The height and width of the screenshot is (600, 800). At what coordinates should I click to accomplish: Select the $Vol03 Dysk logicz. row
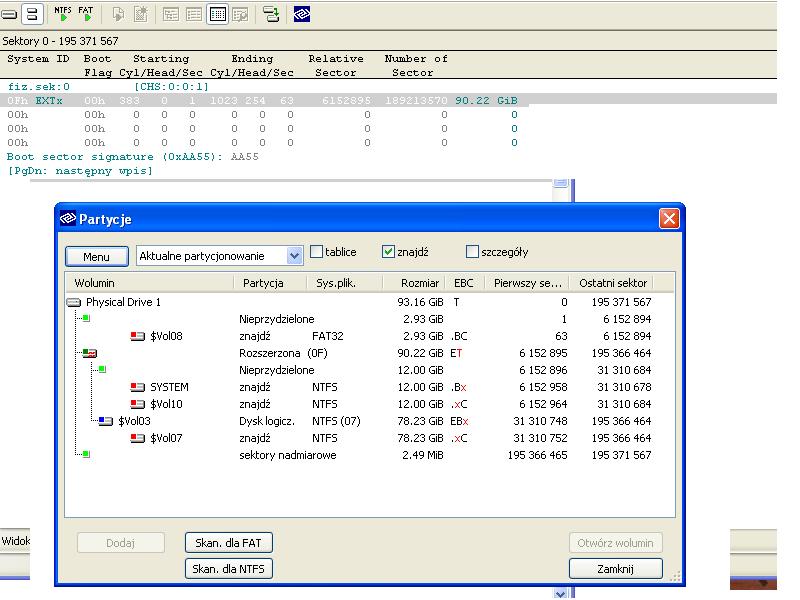[x=359, y=421]
